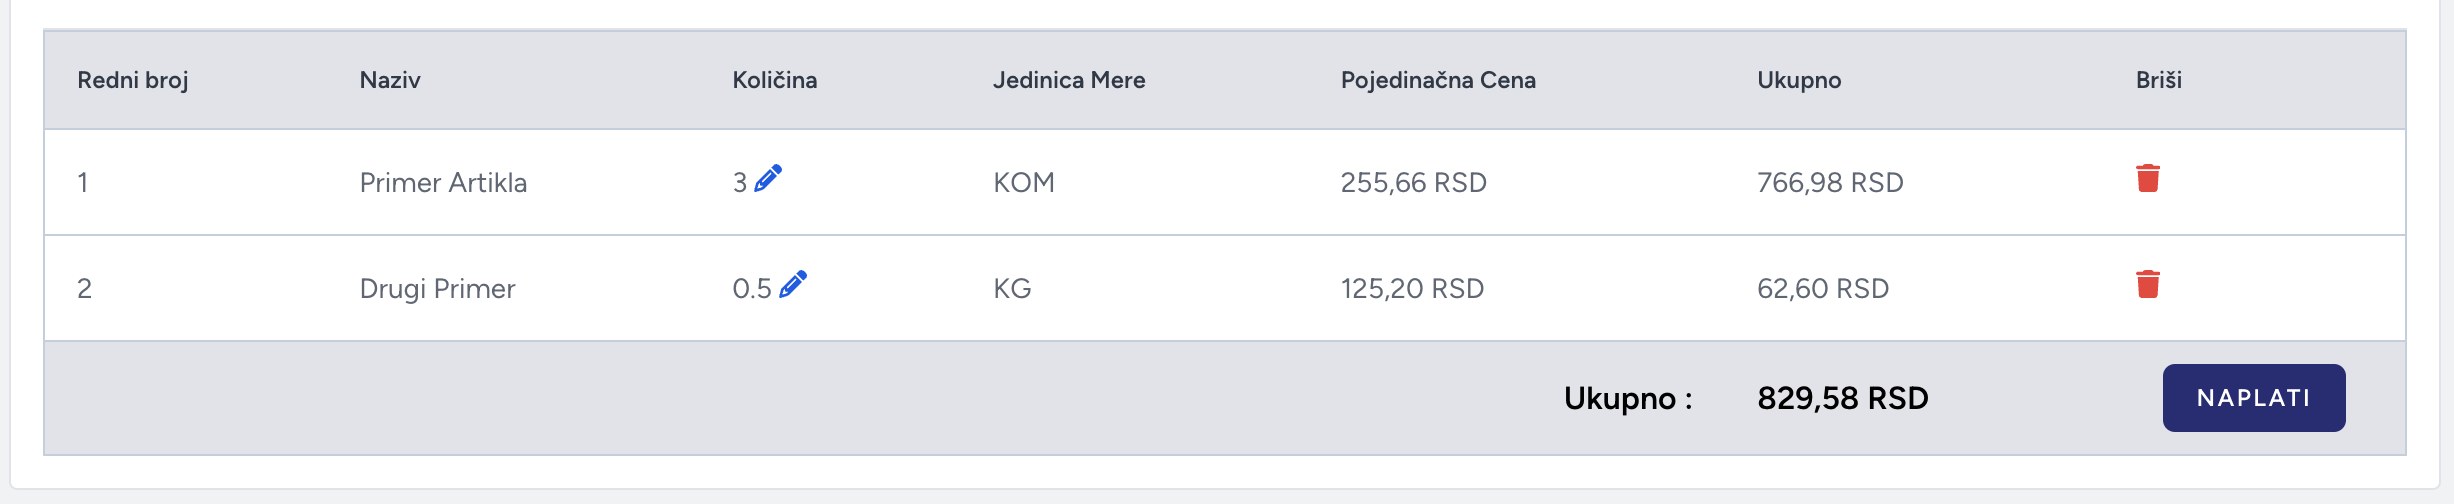Click the 255,66 RSD unit price
Image resolution: width=2454 pixels, height=504 pixels.
click(1414, 182)
